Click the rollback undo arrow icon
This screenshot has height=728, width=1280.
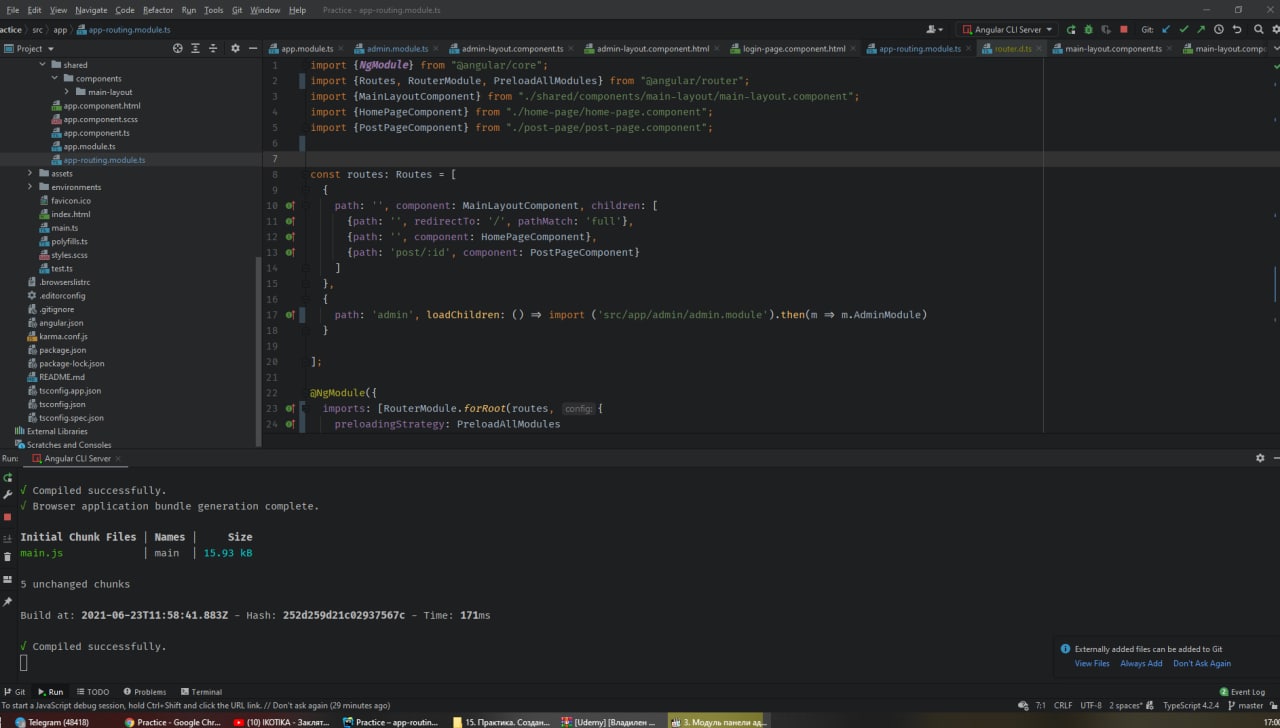click(x=1237, y=30)
